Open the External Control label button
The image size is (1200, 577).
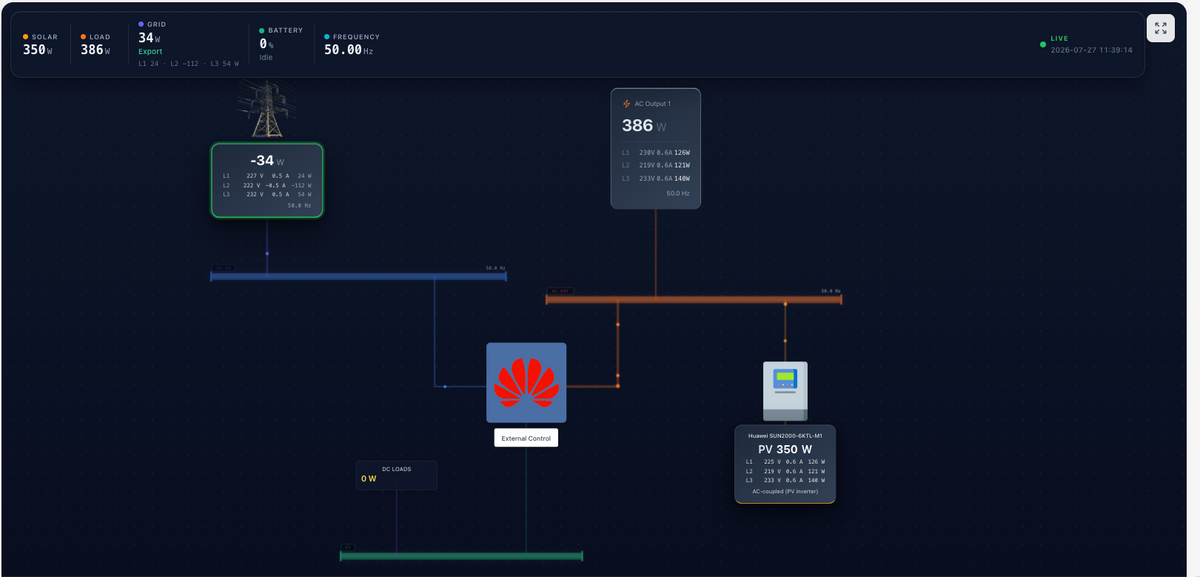coord(526,438)
